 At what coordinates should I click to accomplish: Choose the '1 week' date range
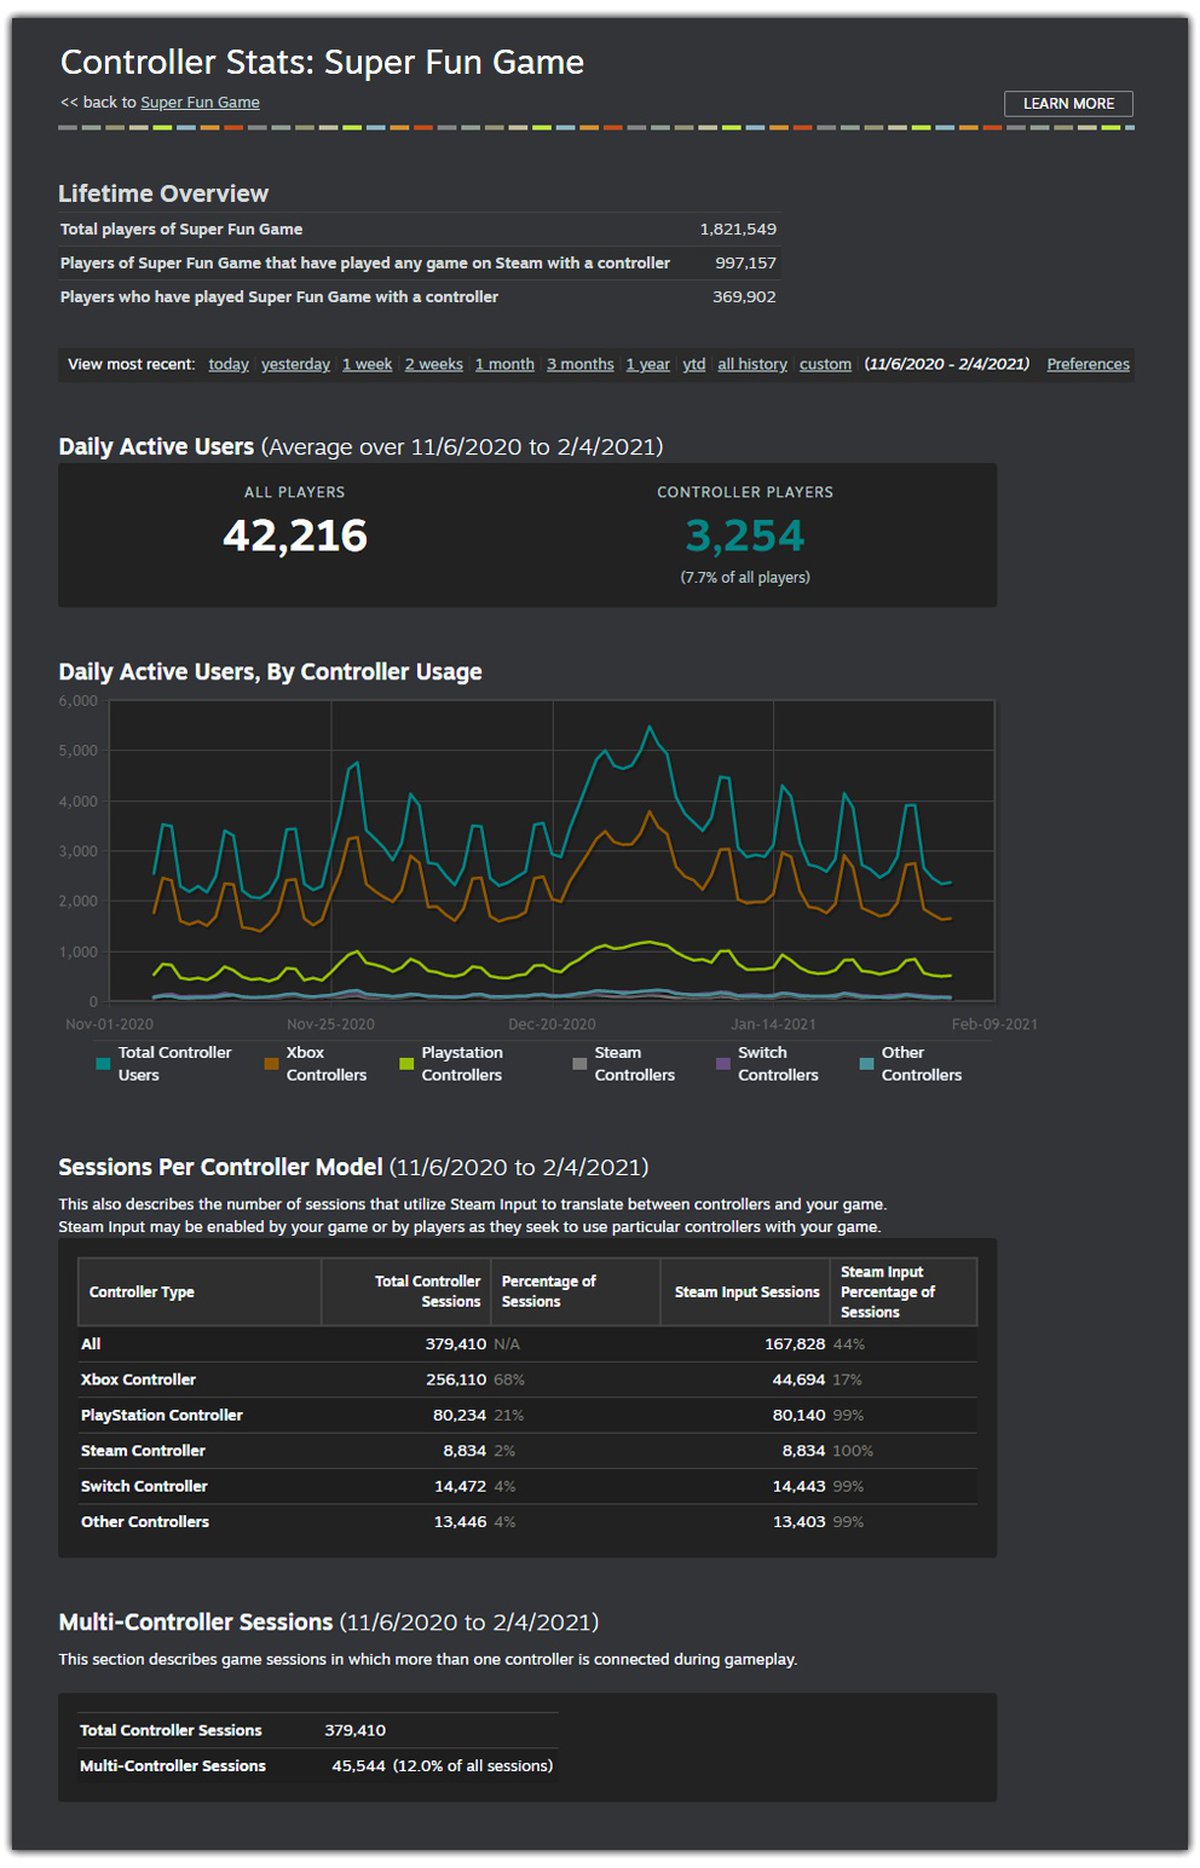[367, 364]
